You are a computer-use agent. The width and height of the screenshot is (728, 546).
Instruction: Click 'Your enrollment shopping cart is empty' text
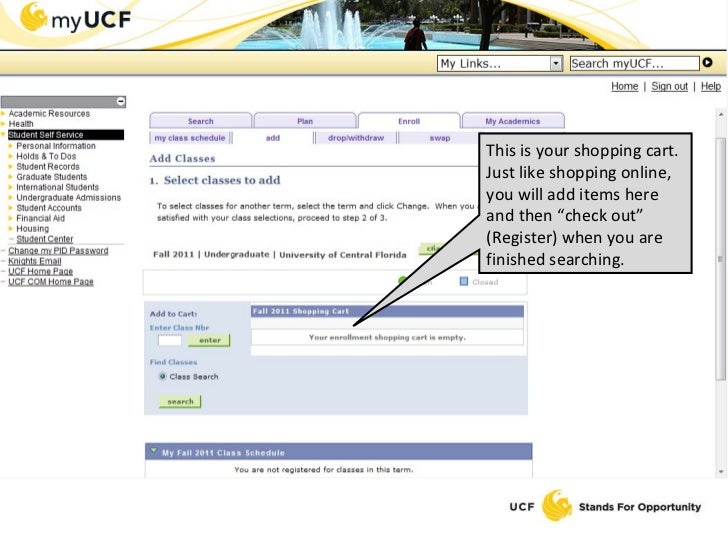387,338
